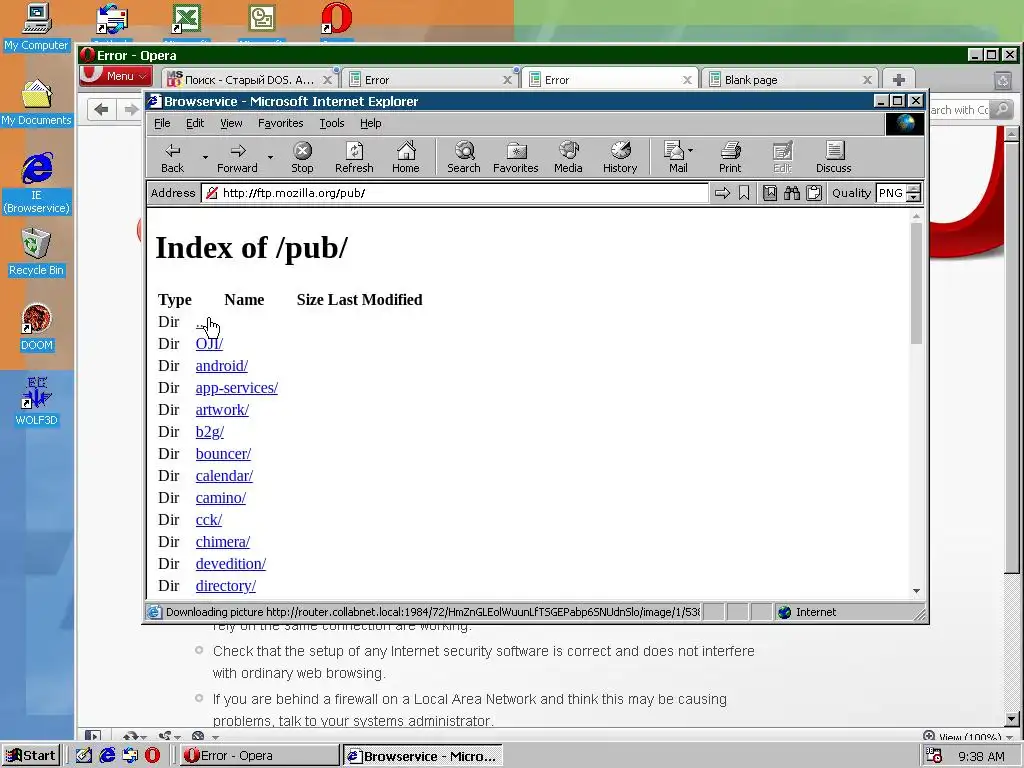
Task: Open the b2g/ directory link
Action: click(210, 432)
